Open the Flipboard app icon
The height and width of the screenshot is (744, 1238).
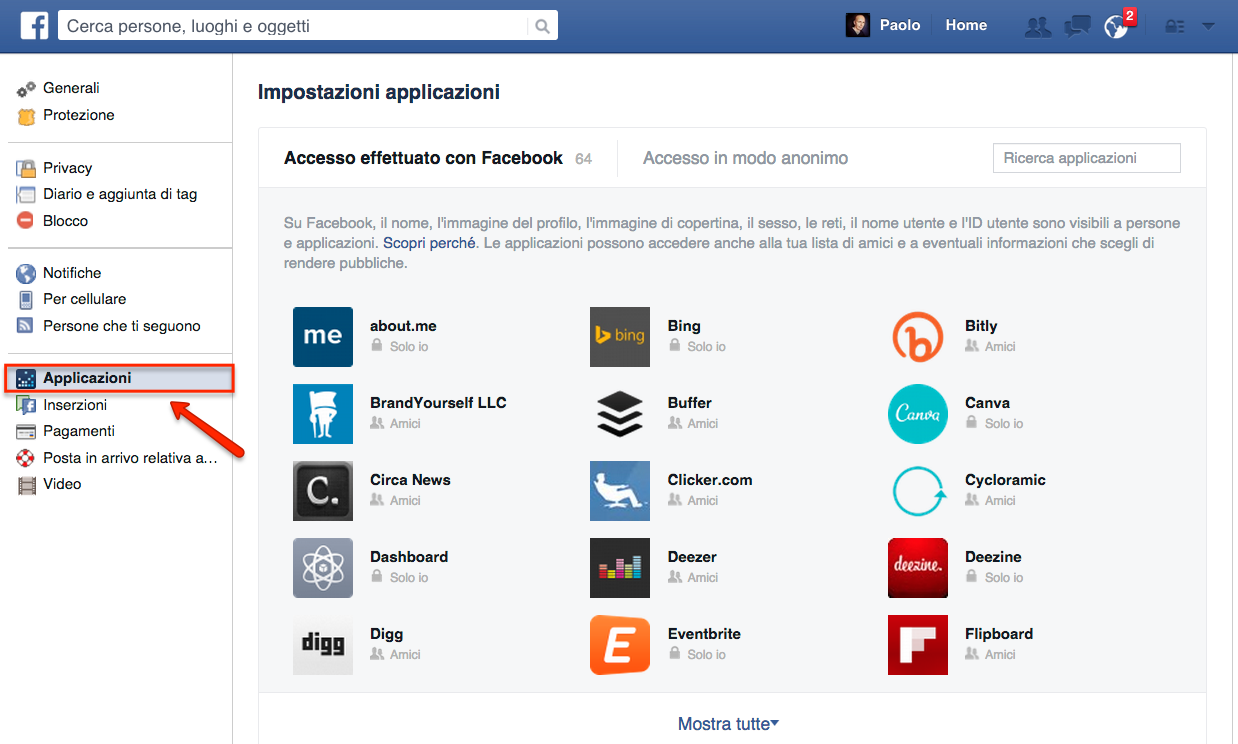point(918,645)
